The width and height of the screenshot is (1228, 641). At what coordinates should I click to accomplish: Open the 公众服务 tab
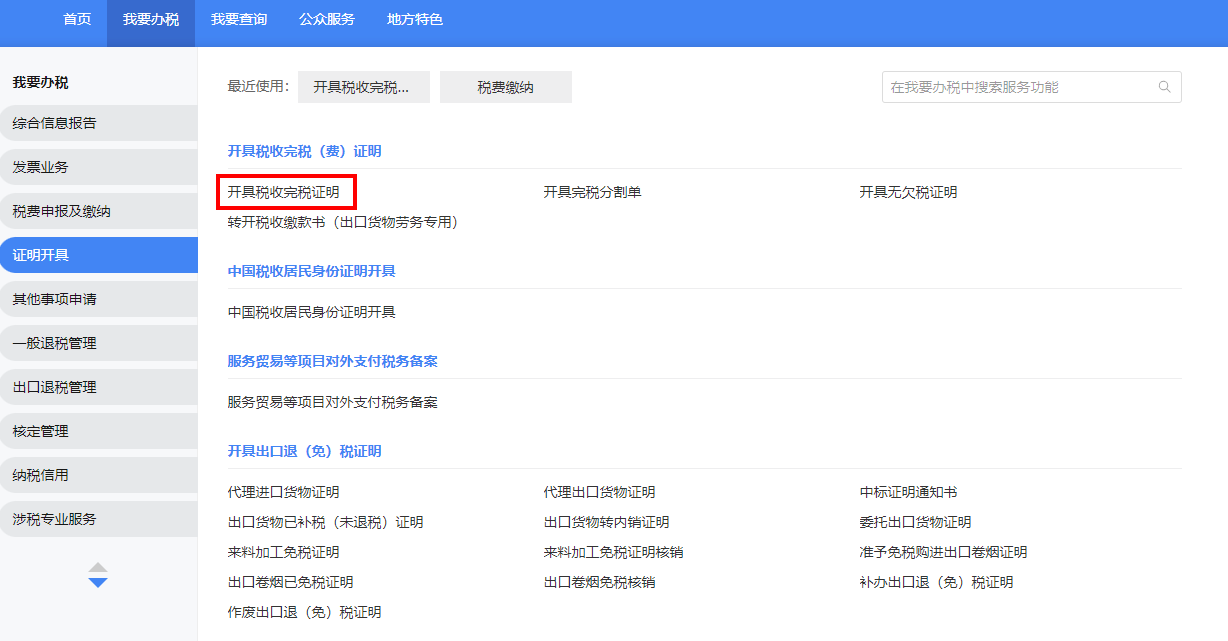tap(327, 20)
